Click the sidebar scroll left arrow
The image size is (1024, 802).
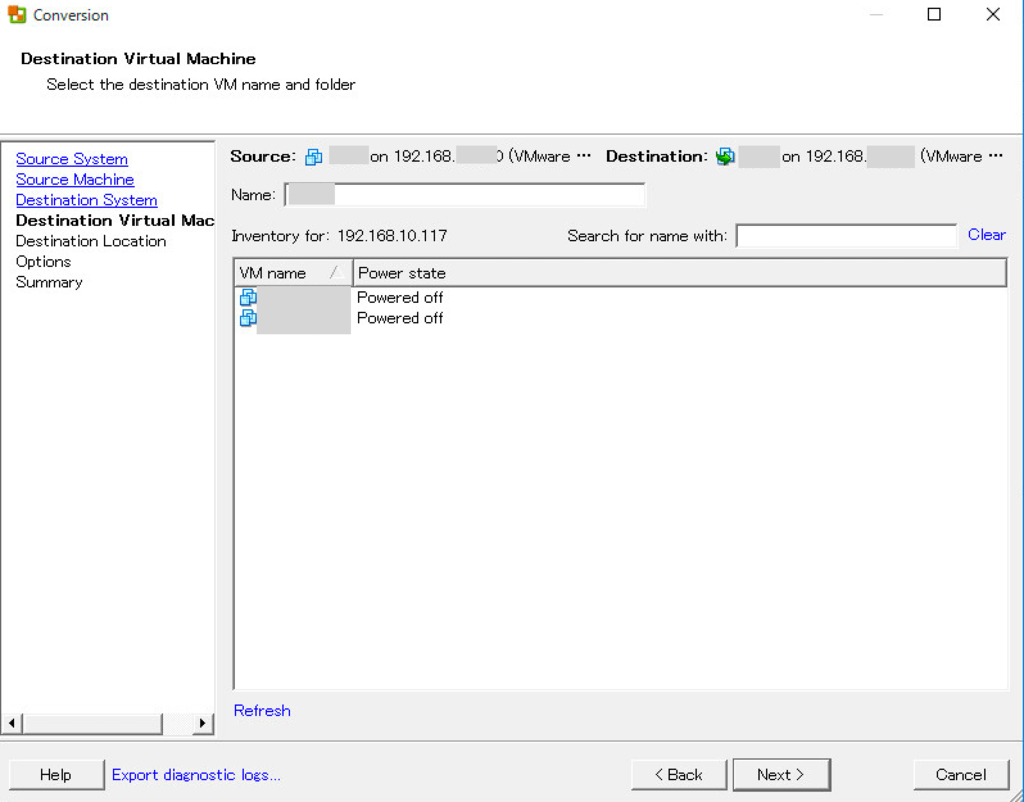click(x=12, y=723)
